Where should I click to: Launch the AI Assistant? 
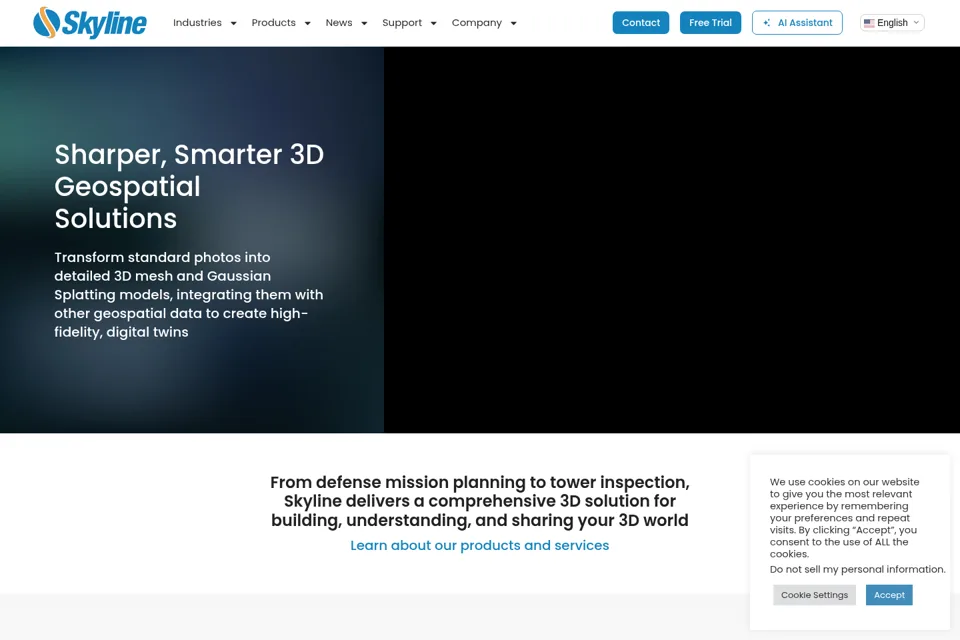pyautogui.click(x=797, y=23)
